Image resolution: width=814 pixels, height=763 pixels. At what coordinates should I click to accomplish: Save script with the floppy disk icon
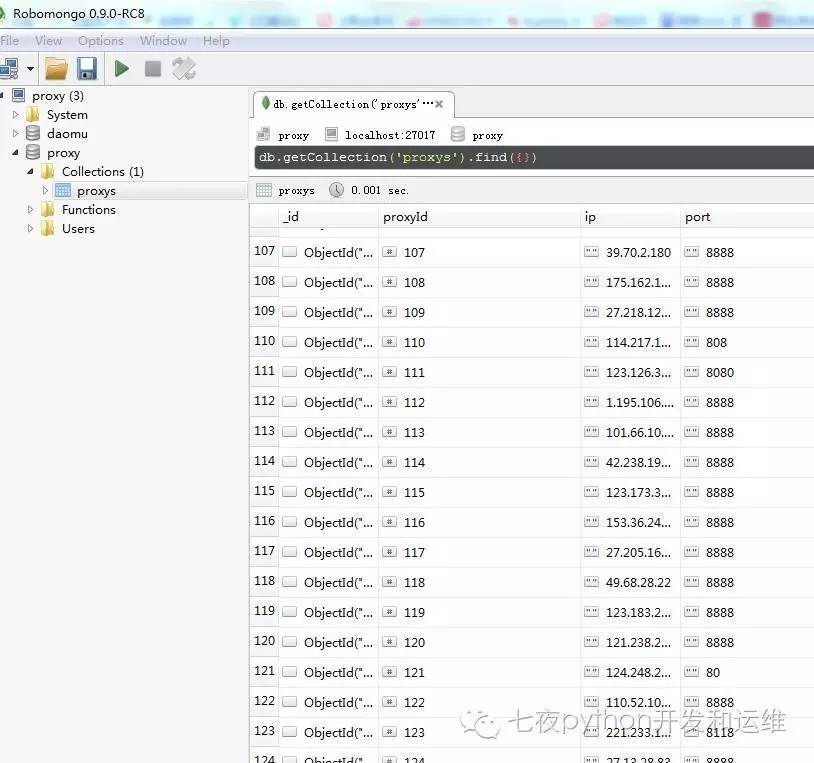tap(87, 69)
